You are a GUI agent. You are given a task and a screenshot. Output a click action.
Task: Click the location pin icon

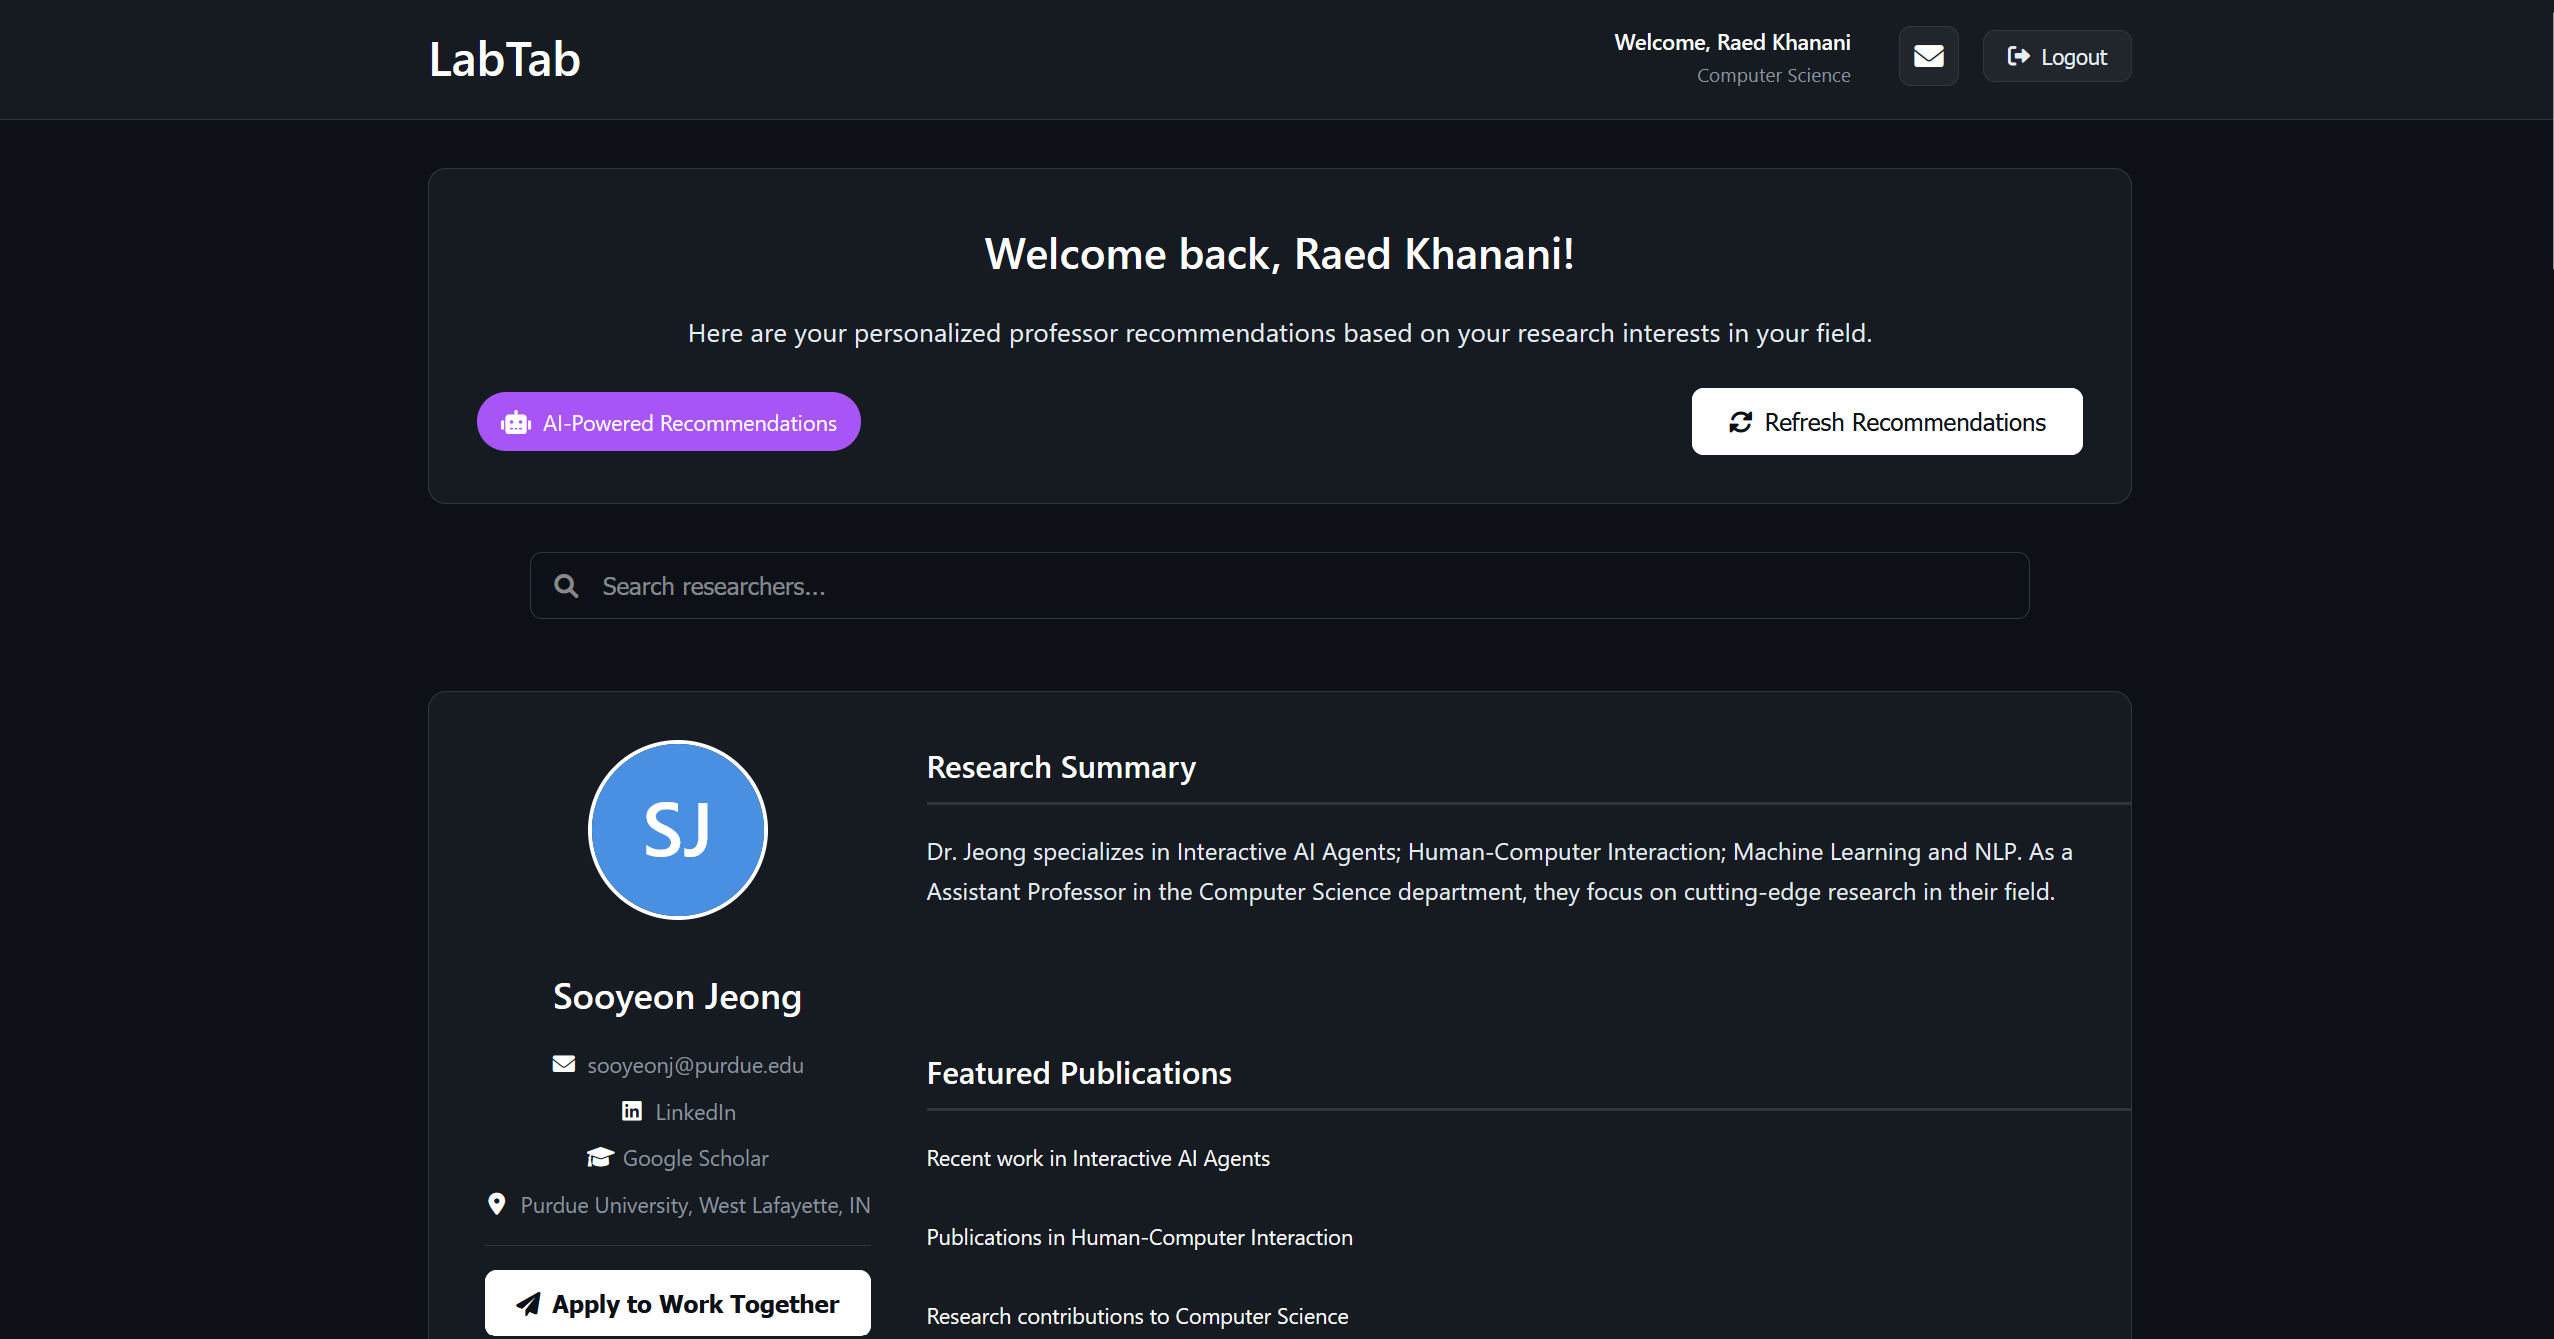coord(496,1204)
